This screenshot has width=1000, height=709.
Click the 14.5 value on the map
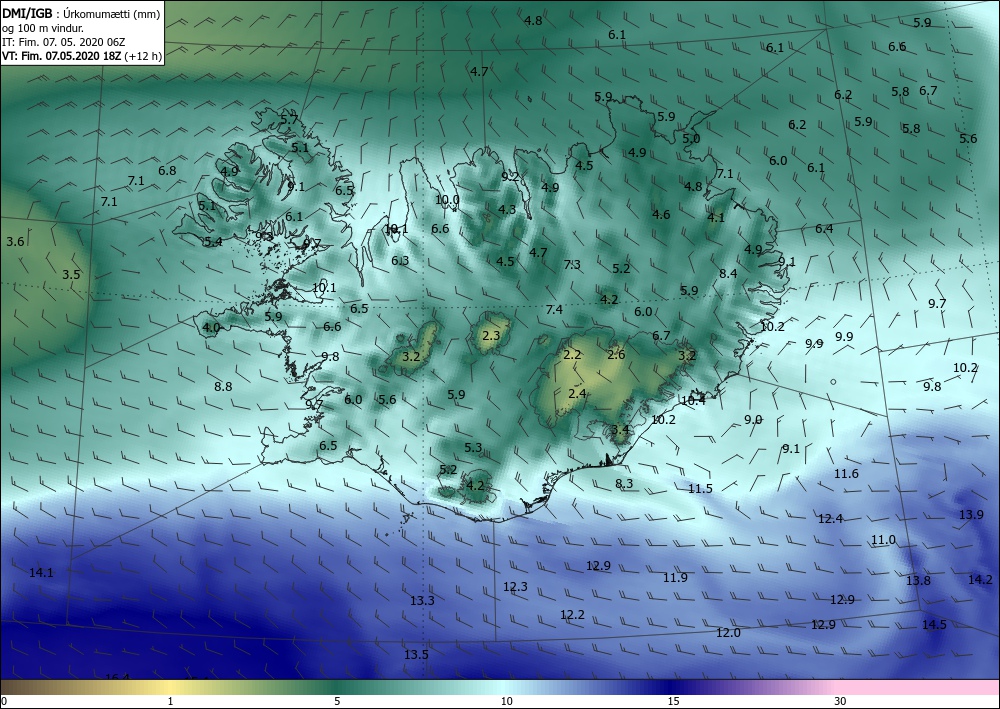pyautogui.click(x=934, y=625)
